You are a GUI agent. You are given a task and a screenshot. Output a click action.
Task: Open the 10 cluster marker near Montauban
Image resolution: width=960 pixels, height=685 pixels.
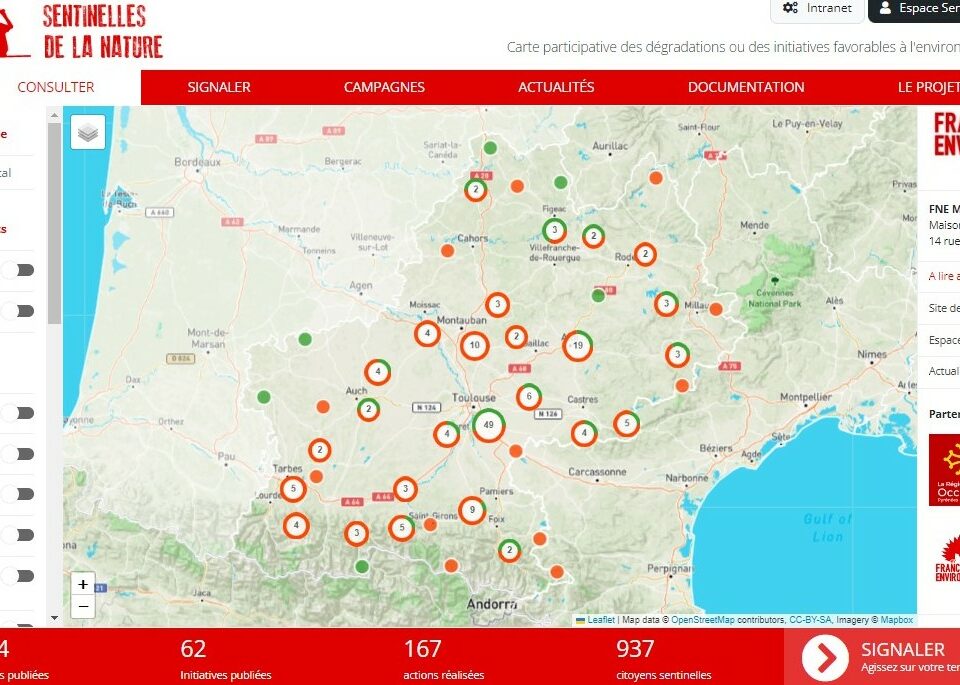(474, 345)
